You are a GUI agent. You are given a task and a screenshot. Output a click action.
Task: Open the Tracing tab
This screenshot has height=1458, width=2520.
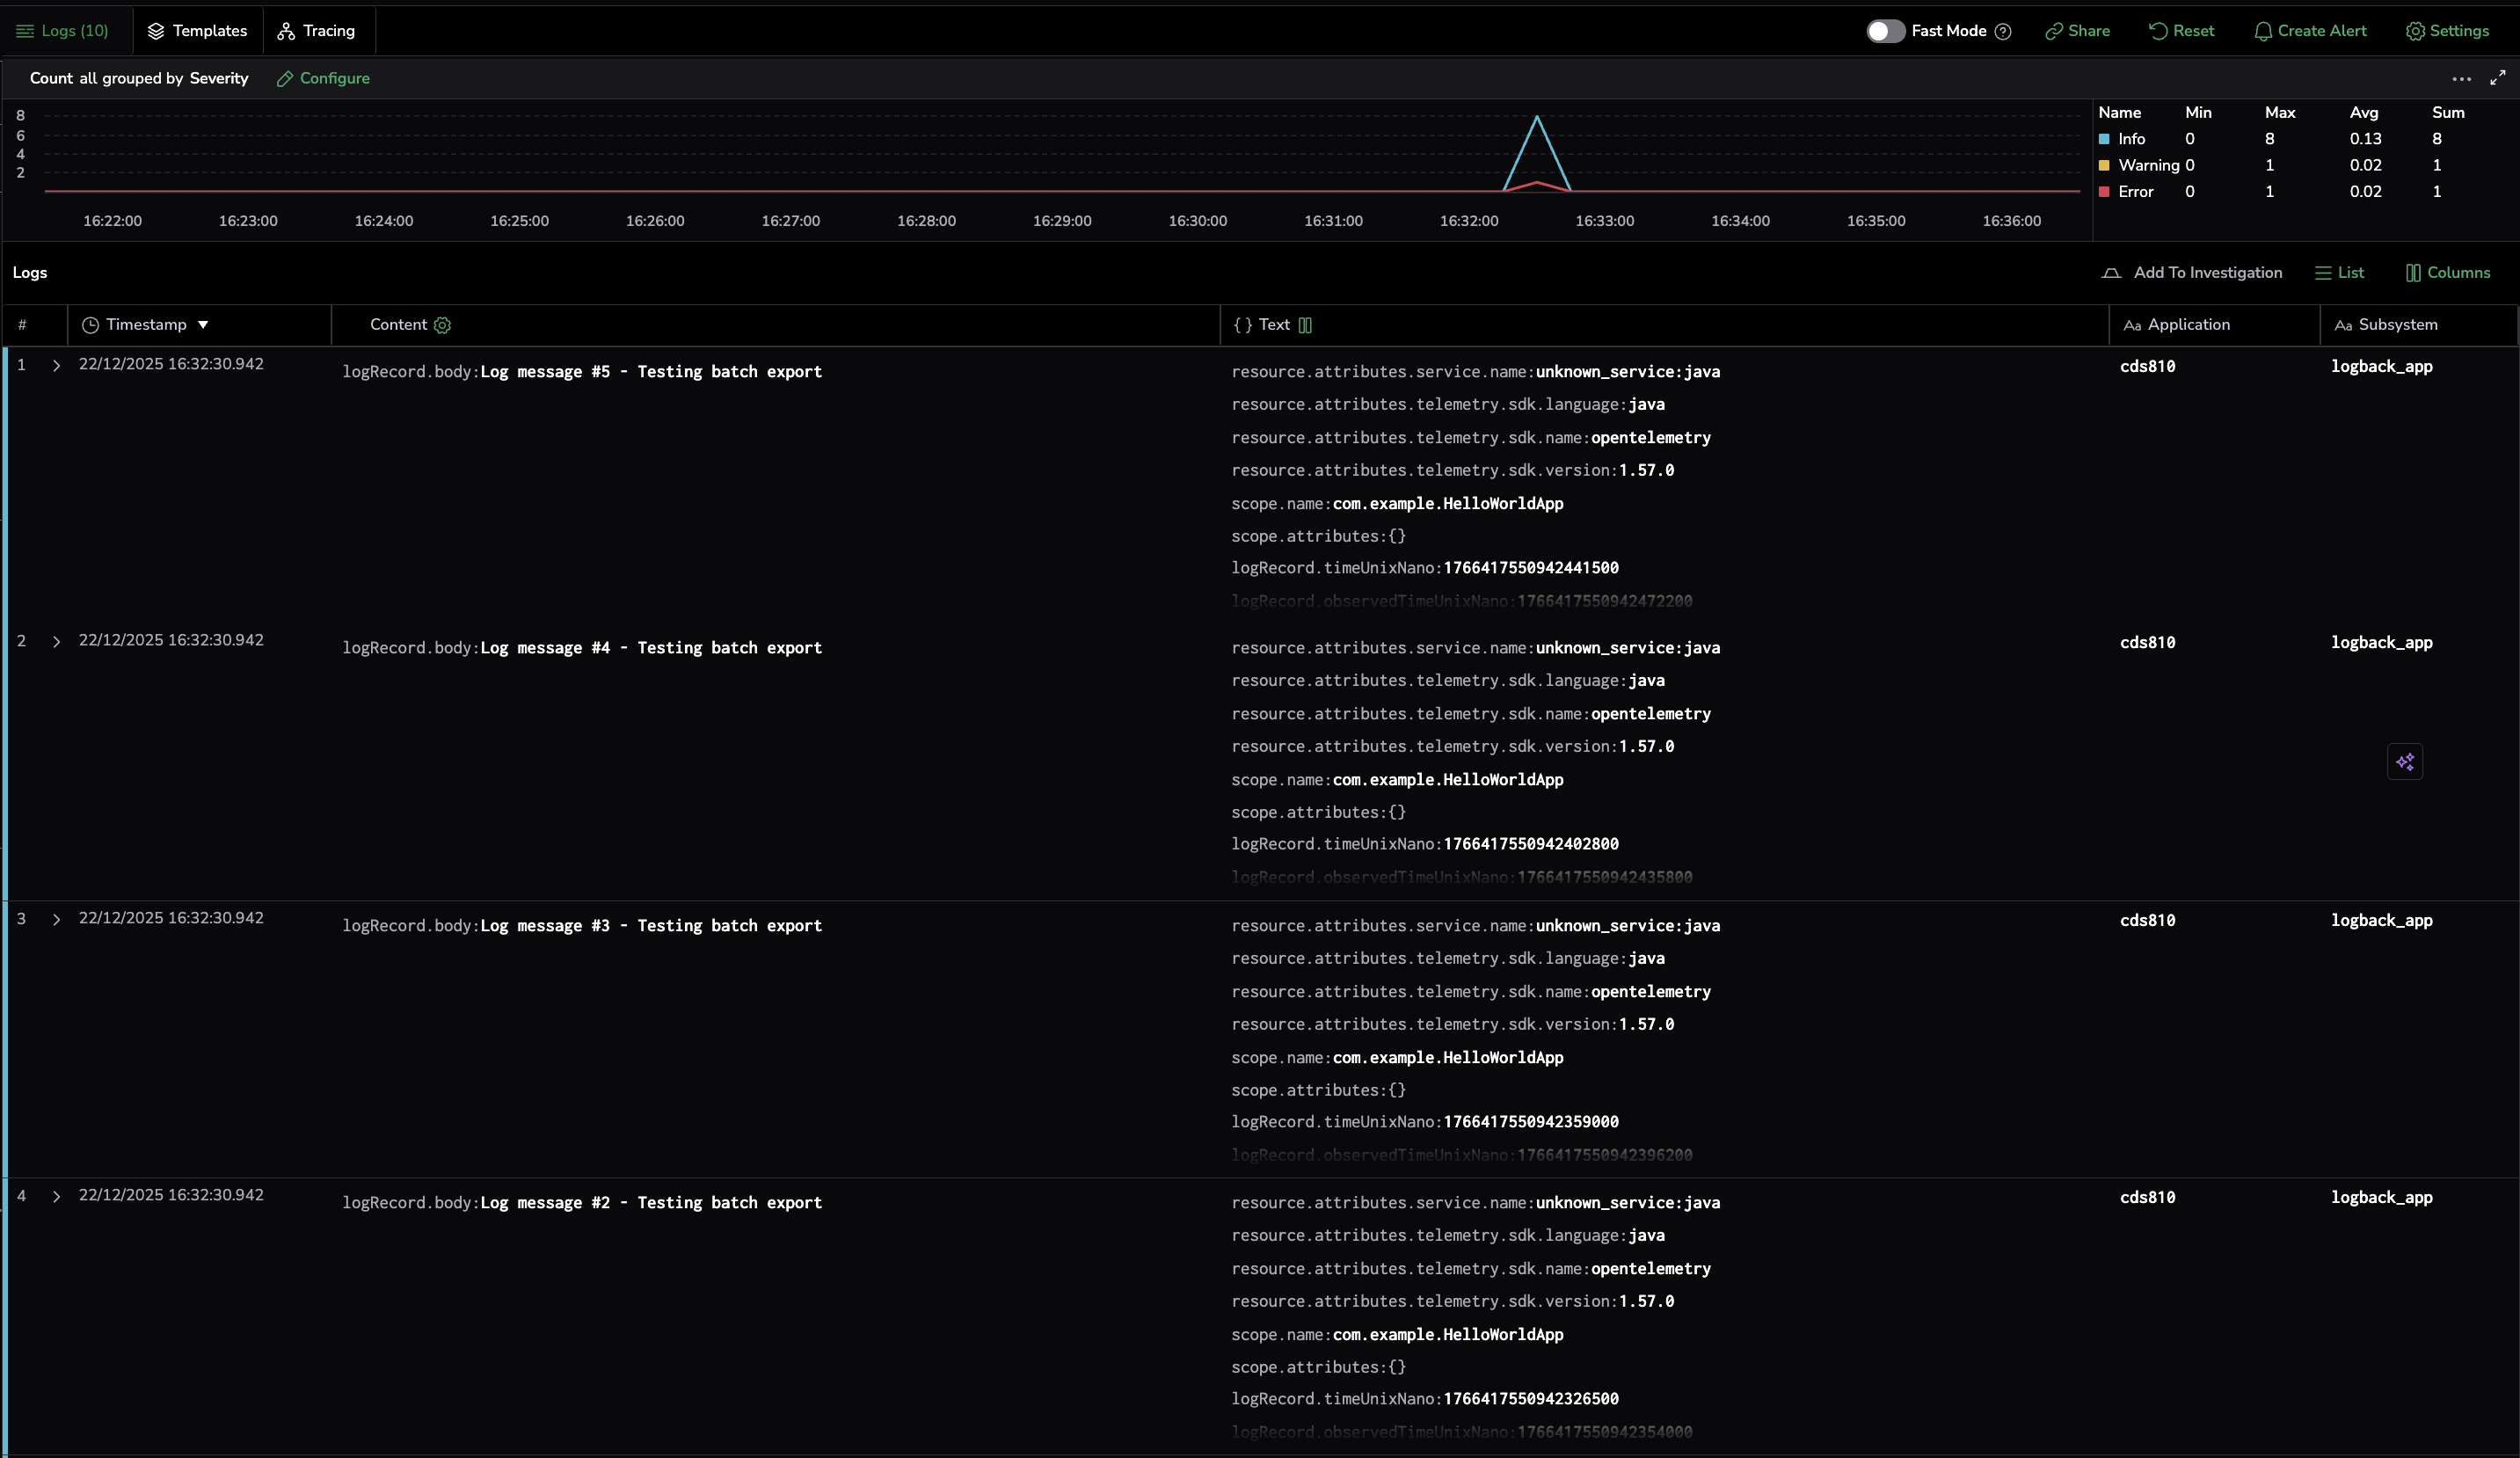click(x=316, y=31)
